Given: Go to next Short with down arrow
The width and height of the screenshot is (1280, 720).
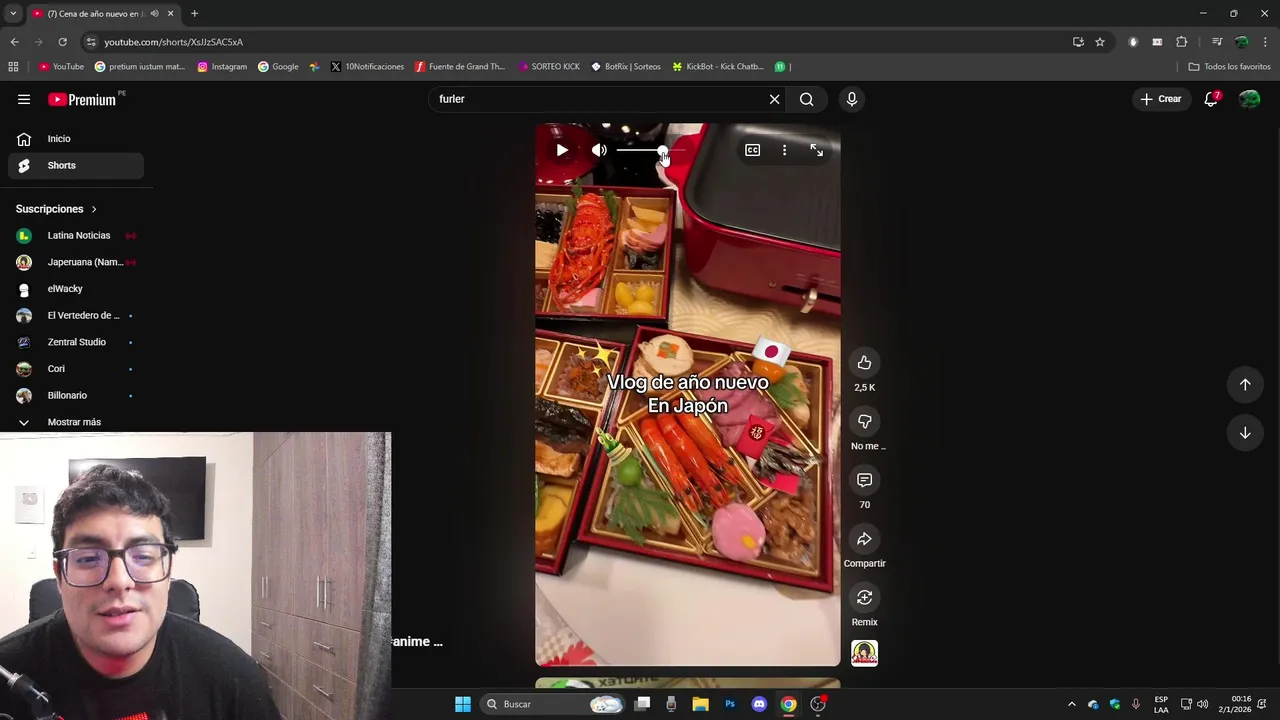Looking at the screenshot, I should 1245,433.
